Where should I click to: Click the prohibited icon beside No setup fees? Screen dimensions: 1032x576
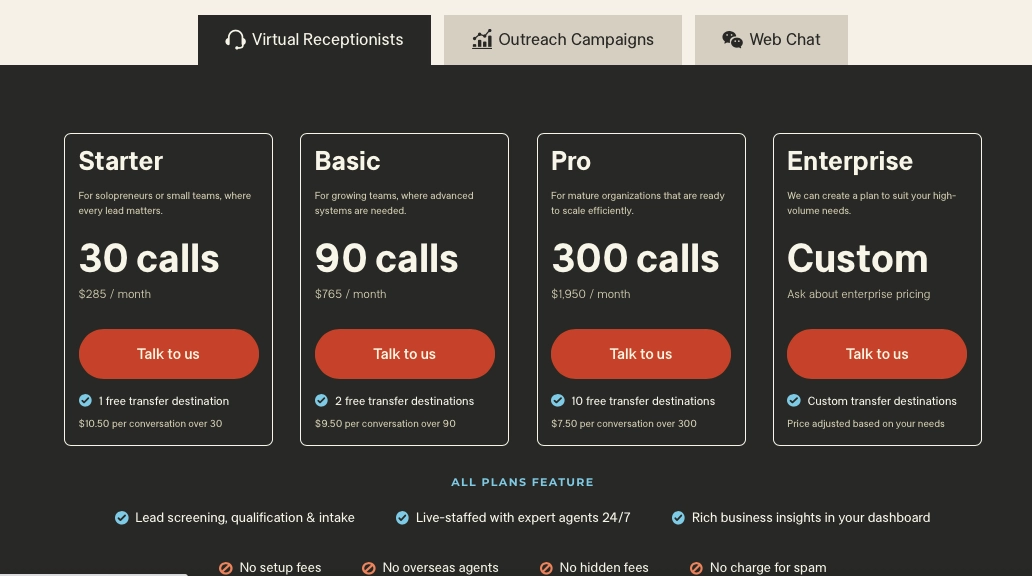coord(226,568)
